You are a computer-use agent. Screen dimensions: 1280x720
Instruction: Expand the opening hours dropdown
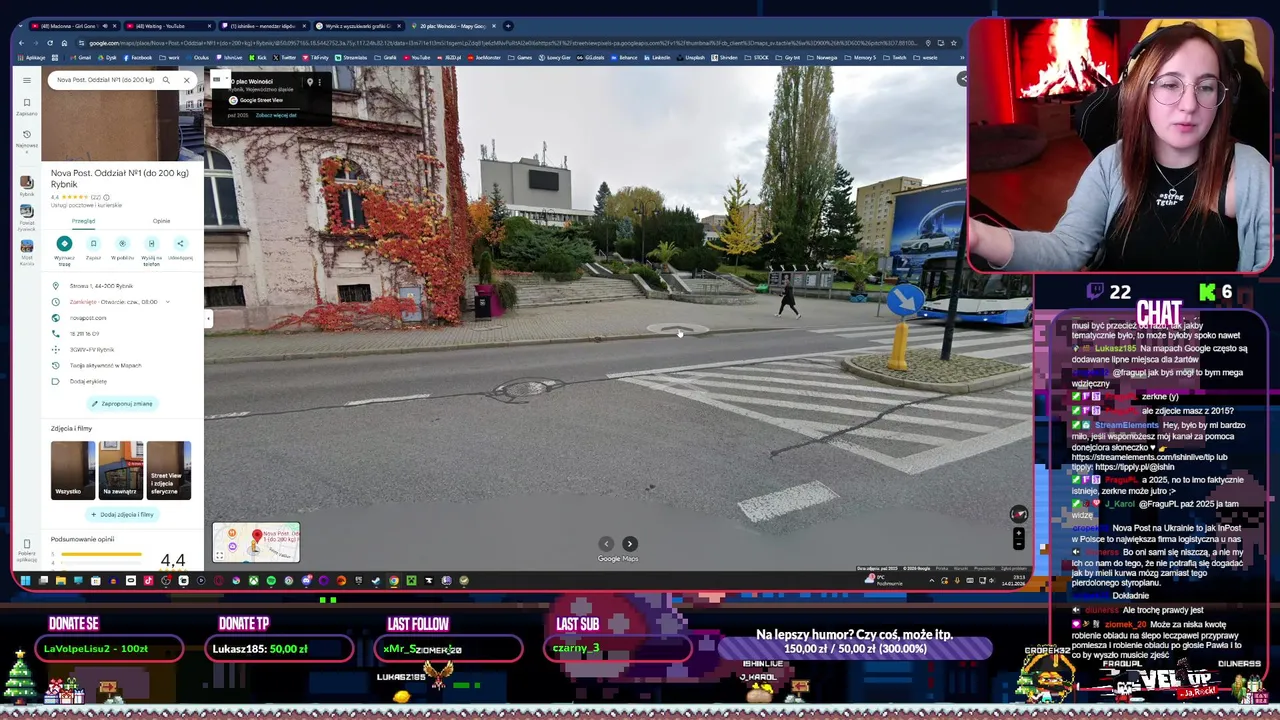pyautogui.click(x=167, y=302)
